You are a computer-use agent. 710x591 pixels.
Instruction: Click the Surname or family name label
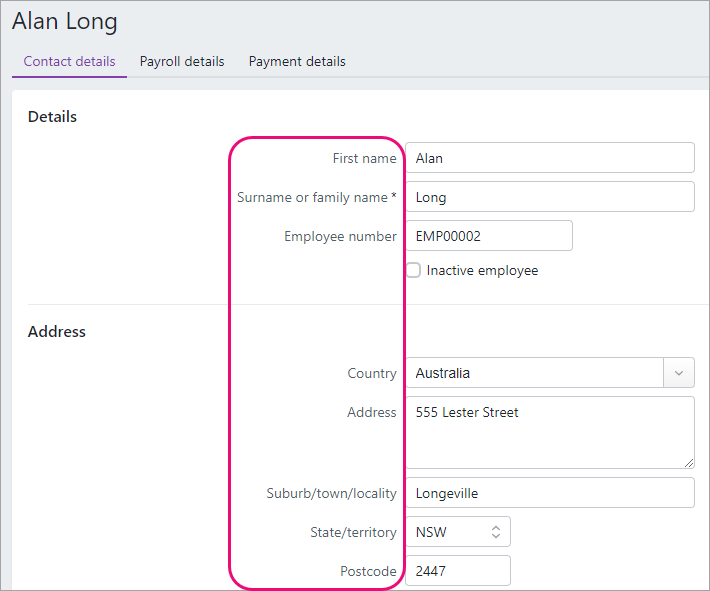(x=316, y=197)
